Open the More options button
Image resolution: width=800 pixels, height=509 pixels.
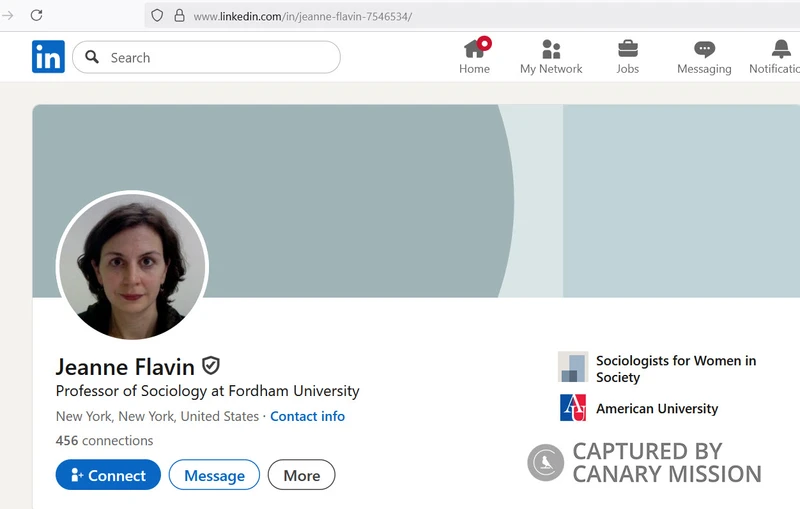pos(302,475)
